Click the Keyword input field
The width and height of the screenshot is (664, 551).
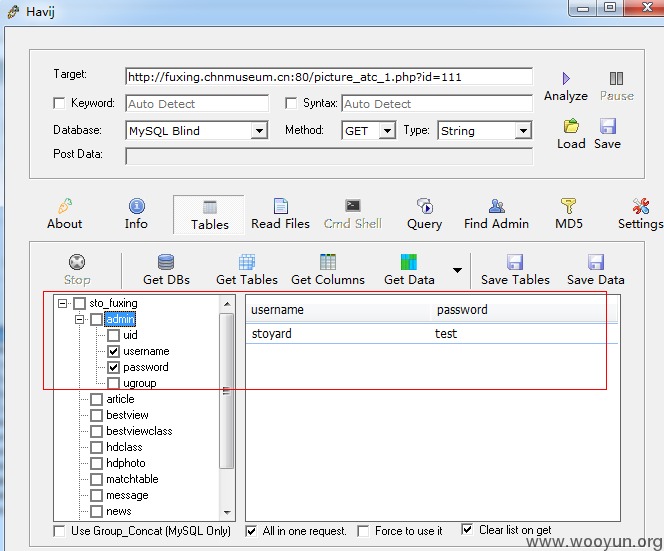[x=197, y=104]
